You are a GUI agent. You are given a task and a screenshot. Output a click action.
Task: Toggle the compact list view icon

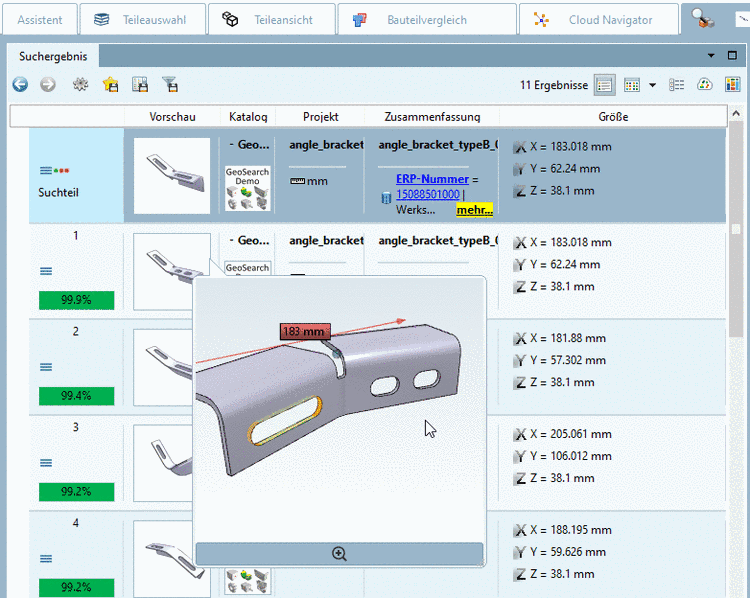677,85
